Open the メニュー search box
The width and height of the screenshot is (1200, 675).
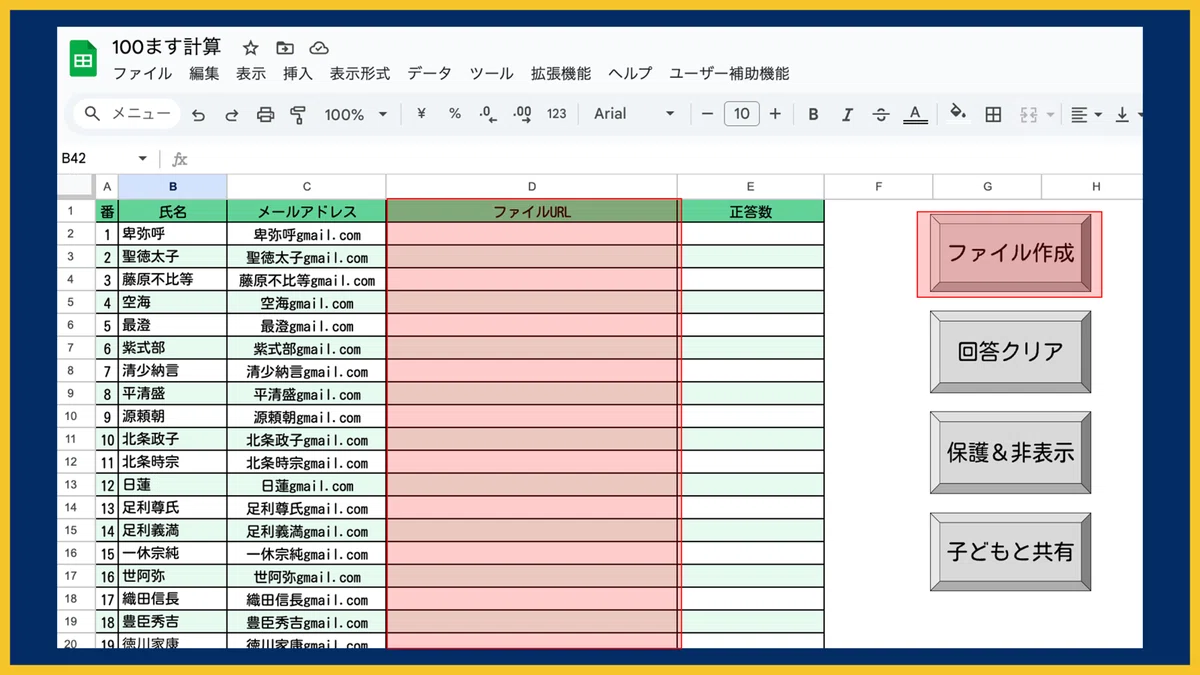tap(127, 114)
